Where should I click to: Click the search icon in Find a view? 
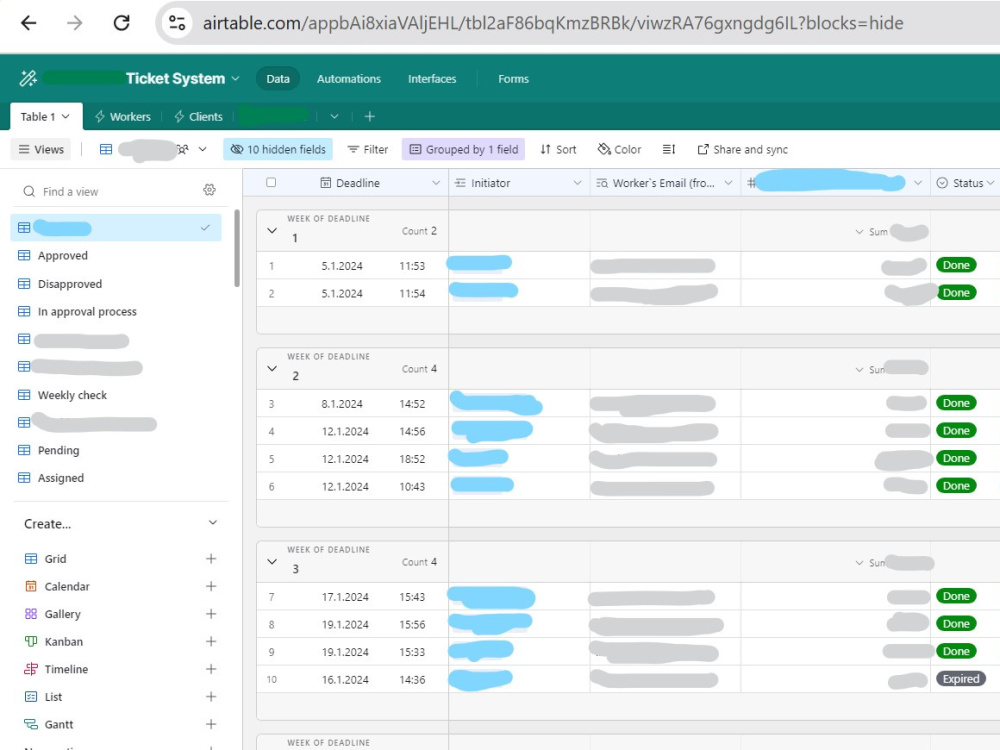click(29, 191)
